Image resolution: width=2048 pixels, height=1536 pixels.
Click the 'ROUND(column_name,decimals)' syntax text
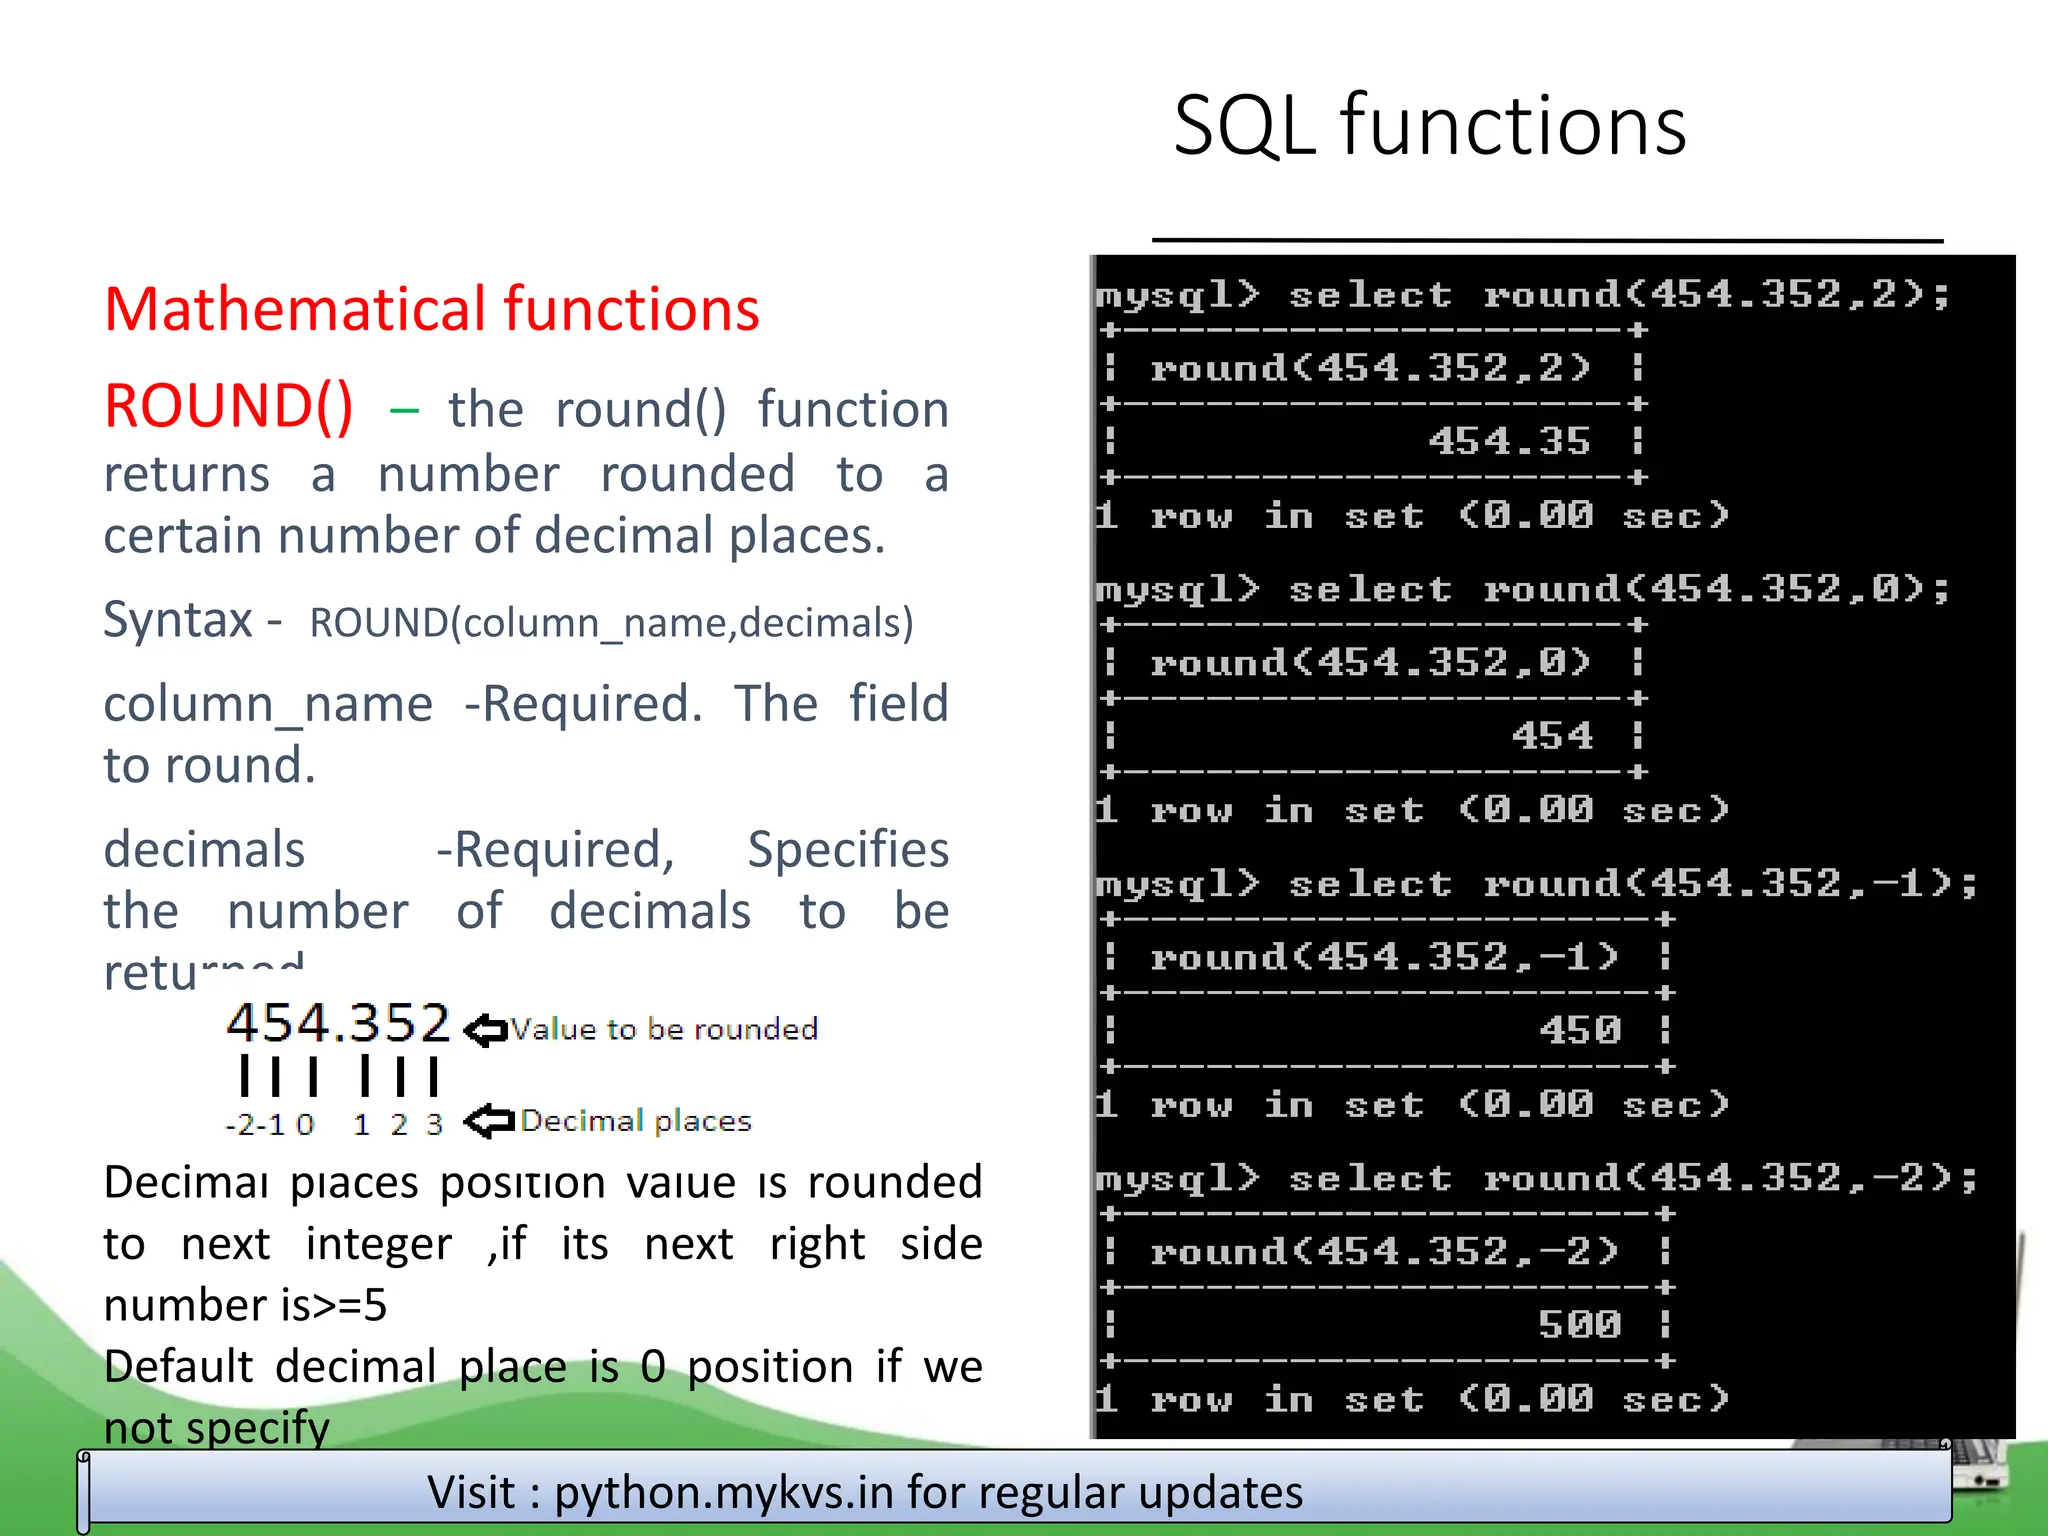[x=611, y=623]
